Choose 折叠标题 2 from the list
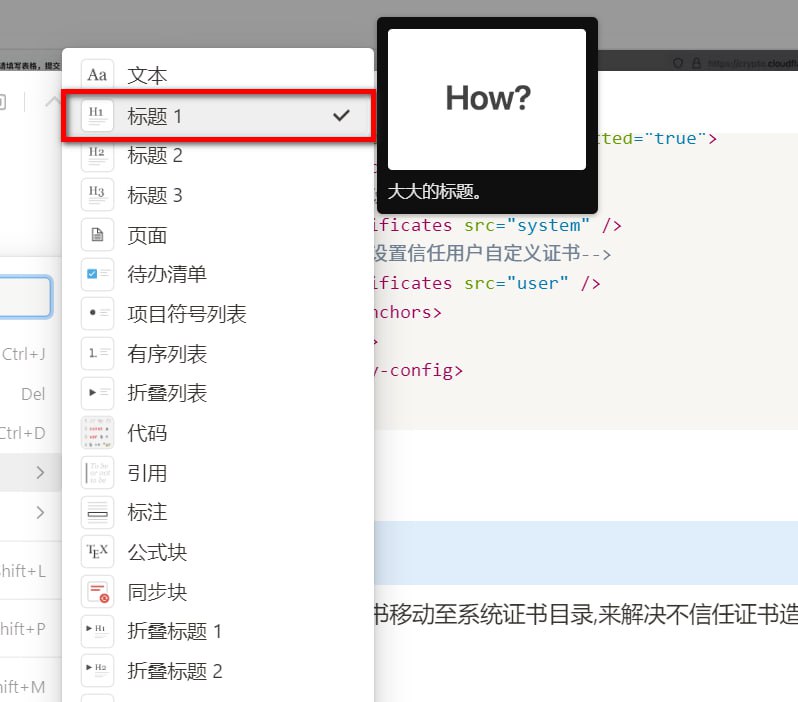The image size is (798, 702). pos(174,671)
